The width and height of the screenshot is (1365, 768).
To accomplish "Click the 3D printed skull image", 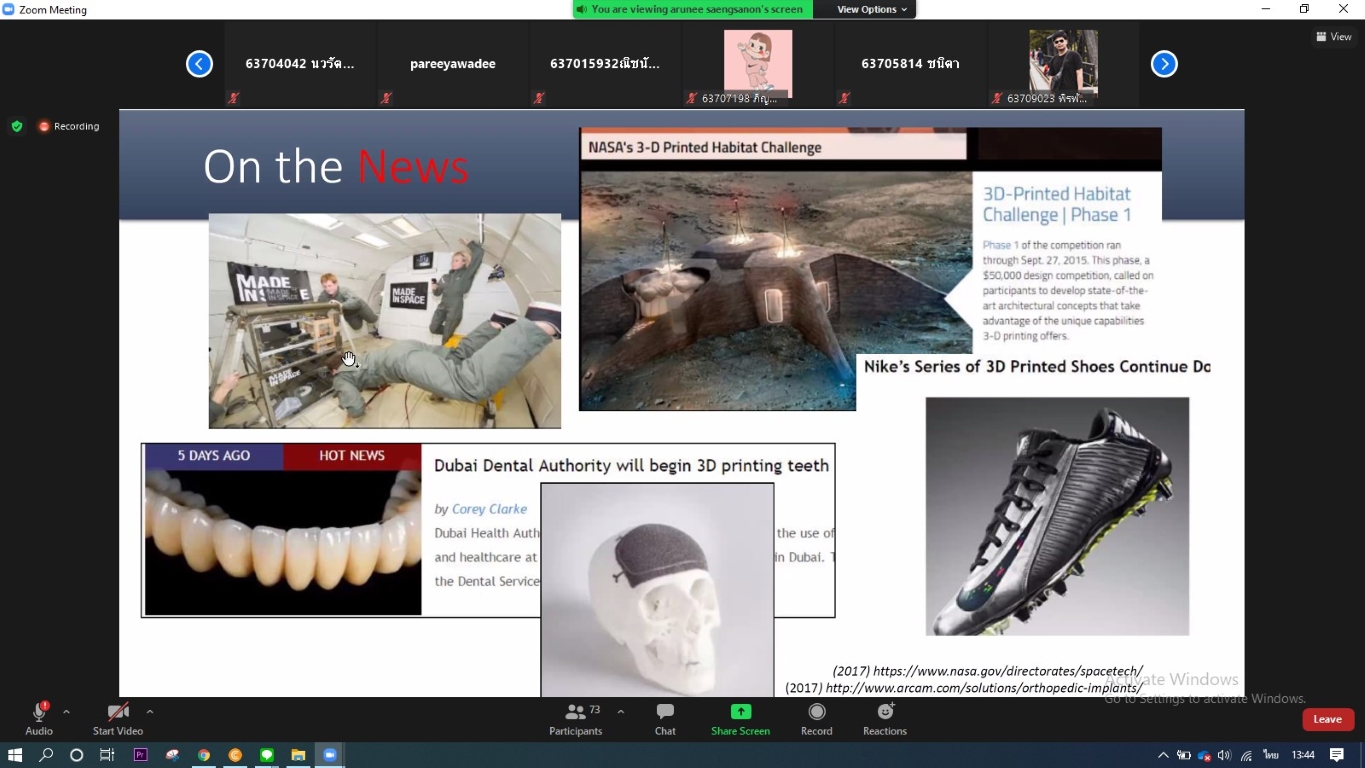I will 657,590.
